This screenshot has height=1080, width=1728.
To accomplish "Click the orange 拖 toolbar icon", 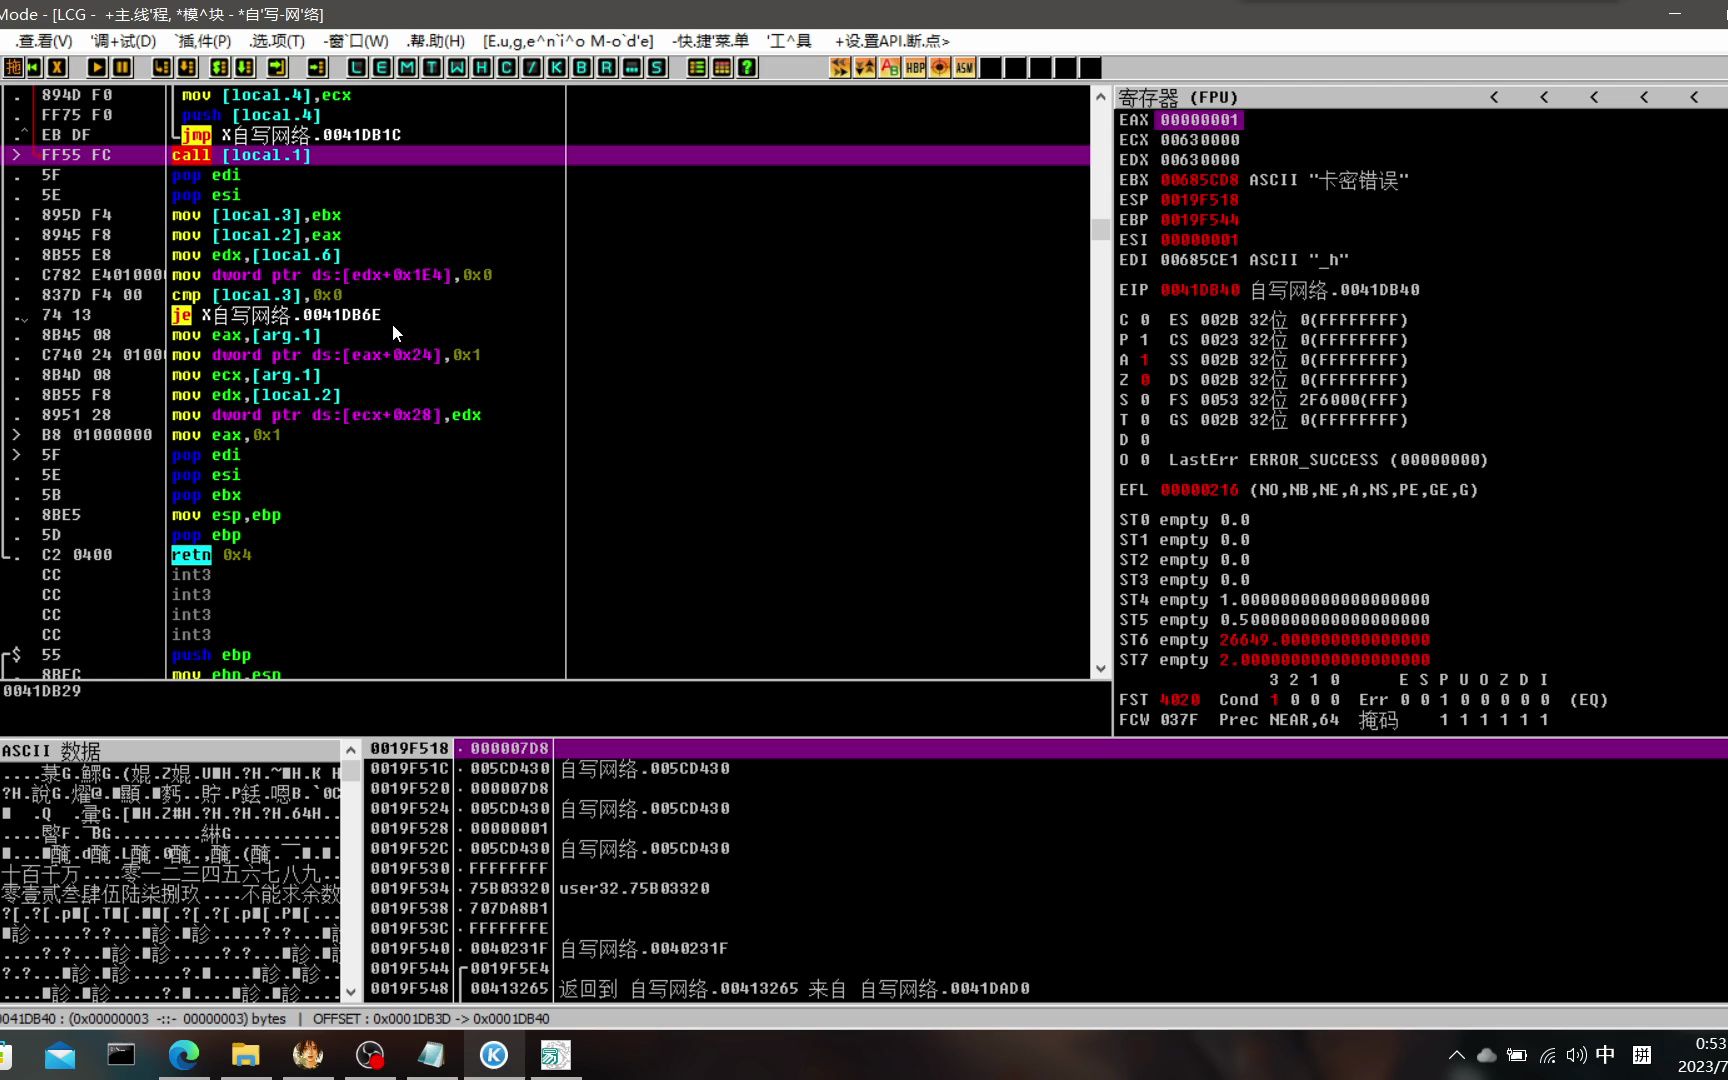I will (x=13, y=67).
